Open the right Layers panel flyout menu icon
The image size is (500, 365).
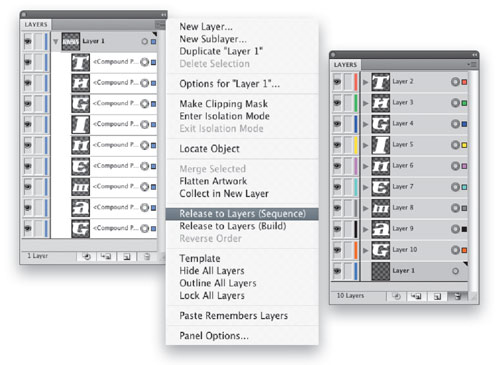coord(472,64)
